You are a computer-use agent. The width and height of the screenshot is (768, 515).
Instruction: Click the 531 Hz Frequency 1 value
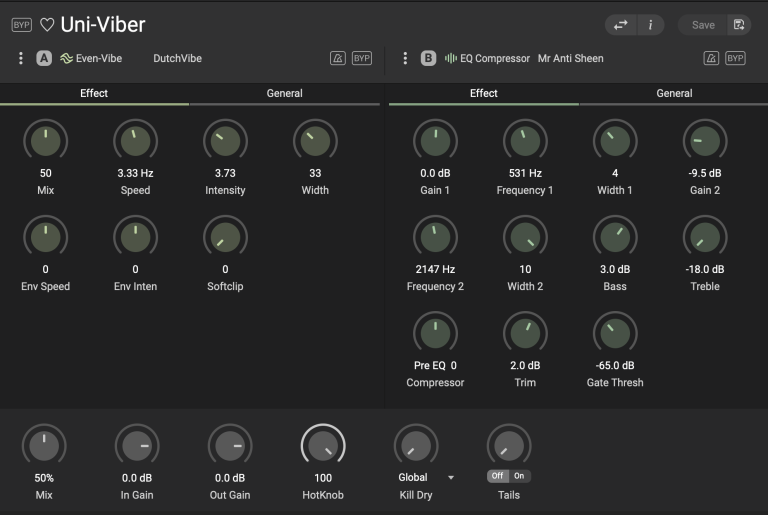pos(525,173)
